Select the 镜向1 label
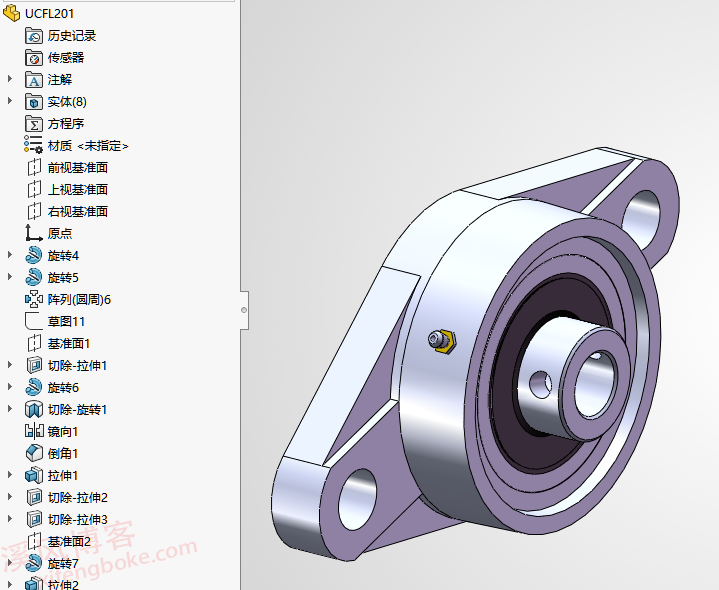Screen dimensions: 719x590 coord(63,431)
